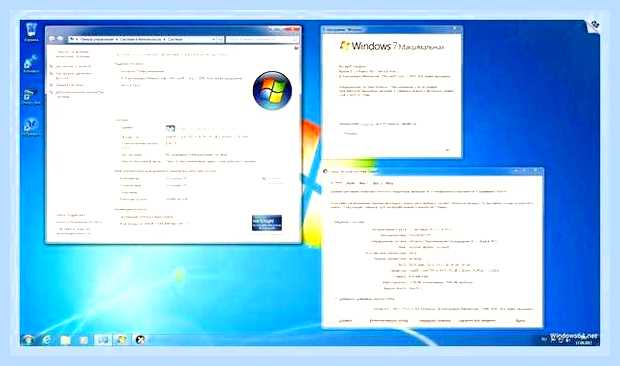Switch to the About Windows taskbar button
This screenshot has width=620, height=366.
coord(121,340)
